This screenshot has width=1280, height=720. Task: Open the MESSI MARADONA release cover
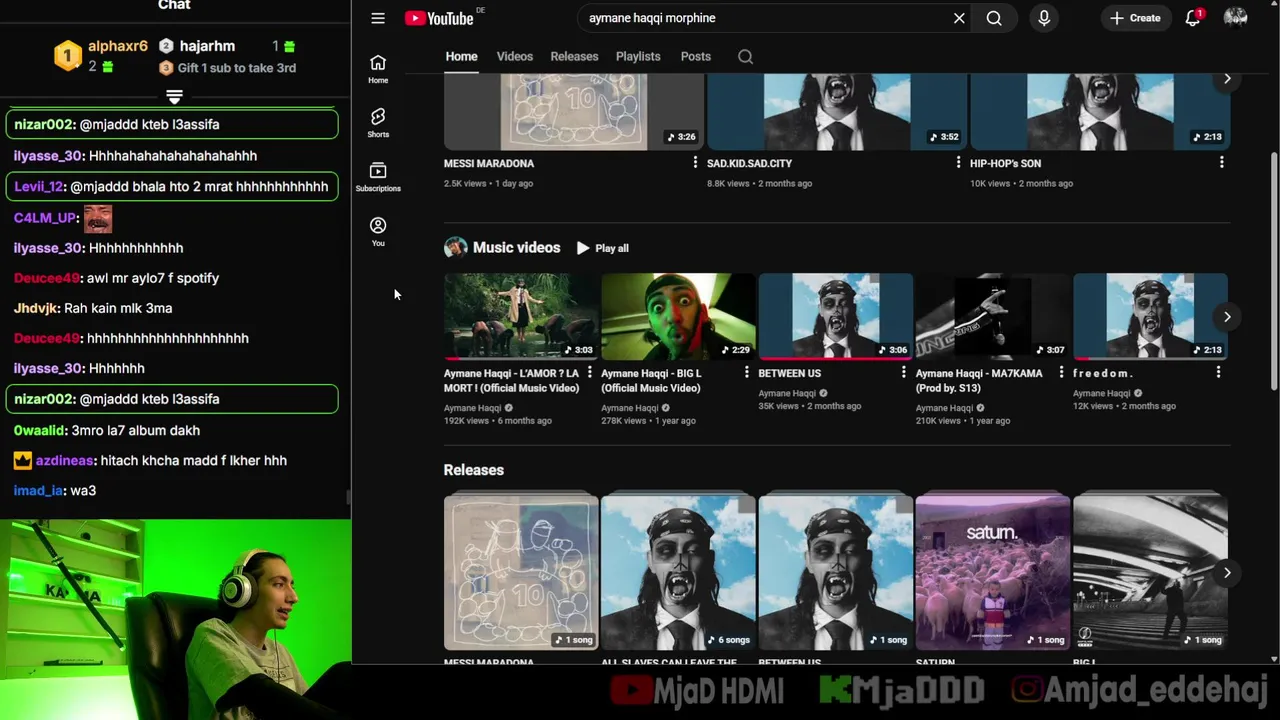(521, 572)
